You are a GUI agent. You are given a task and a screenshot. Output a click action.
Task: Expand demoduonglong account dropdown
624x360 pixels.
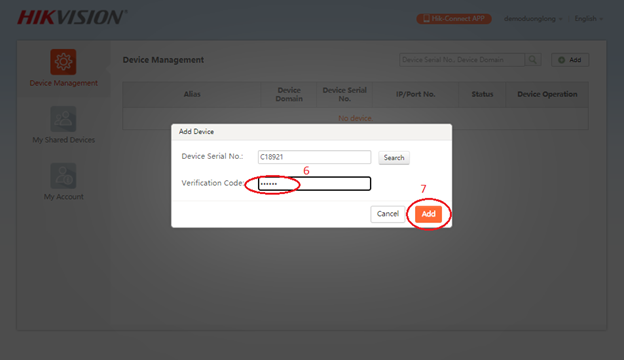point(533,19)
